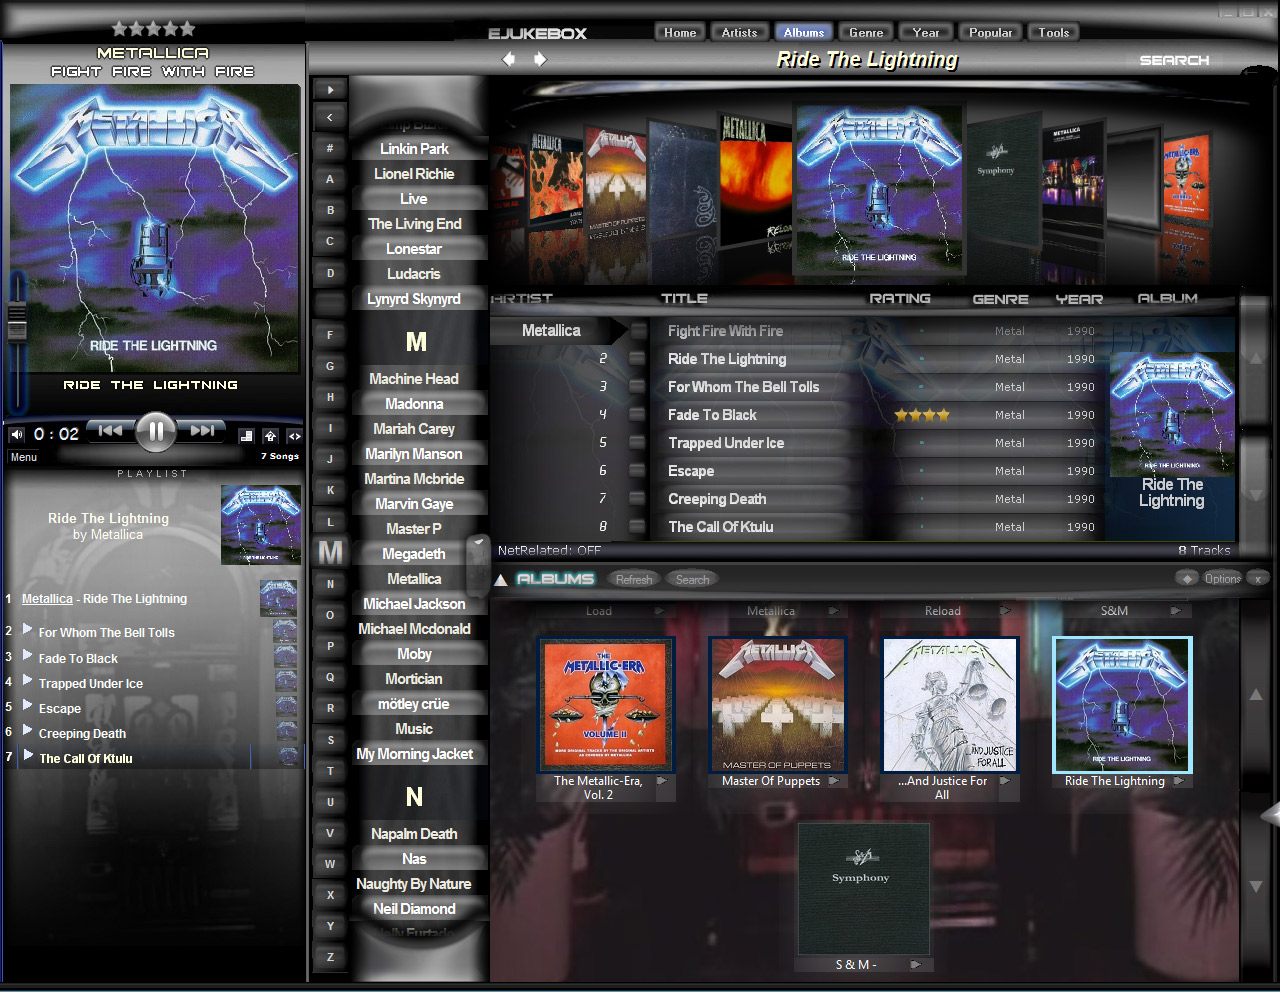Screen dimensions: 1280x992
Task: Toggle the checkbox beside Creeping Death
Action: click(638, 498)
